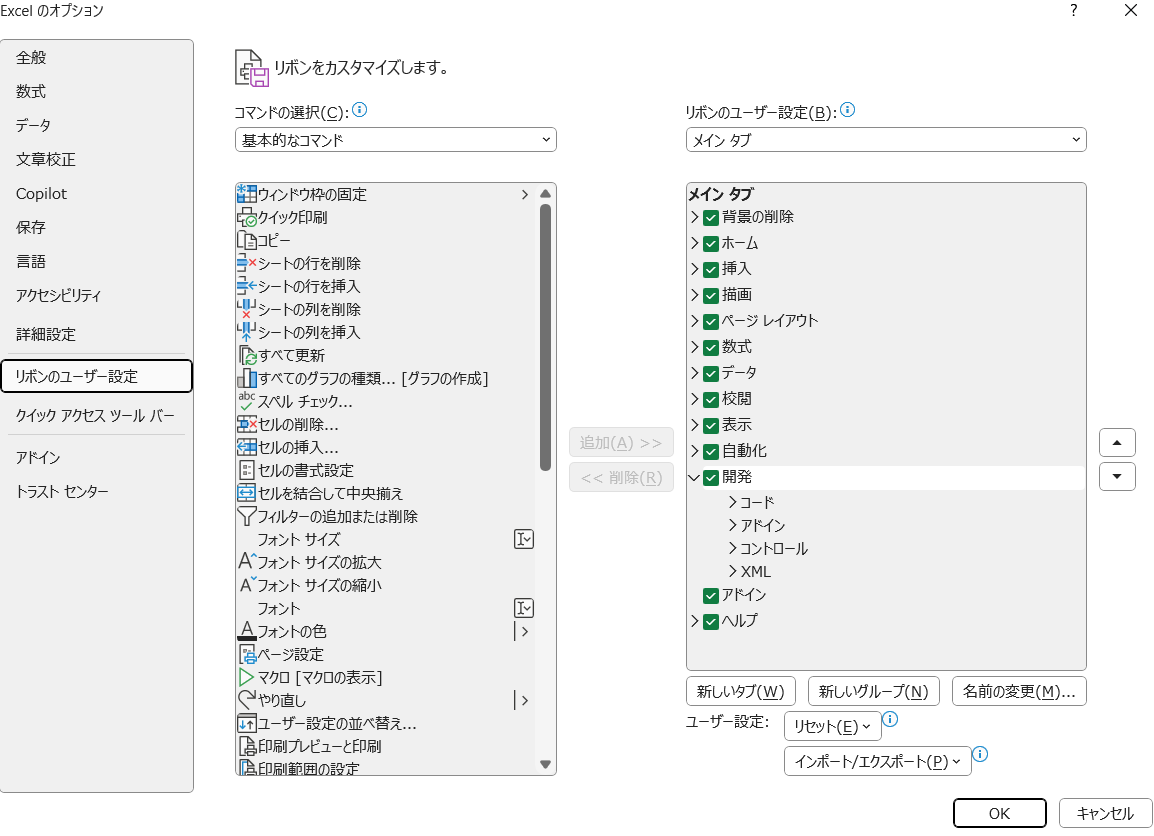This screenshot has width=1154, height=836.
Task: Click the 名前の変更 button
Action: [1019, 691]
